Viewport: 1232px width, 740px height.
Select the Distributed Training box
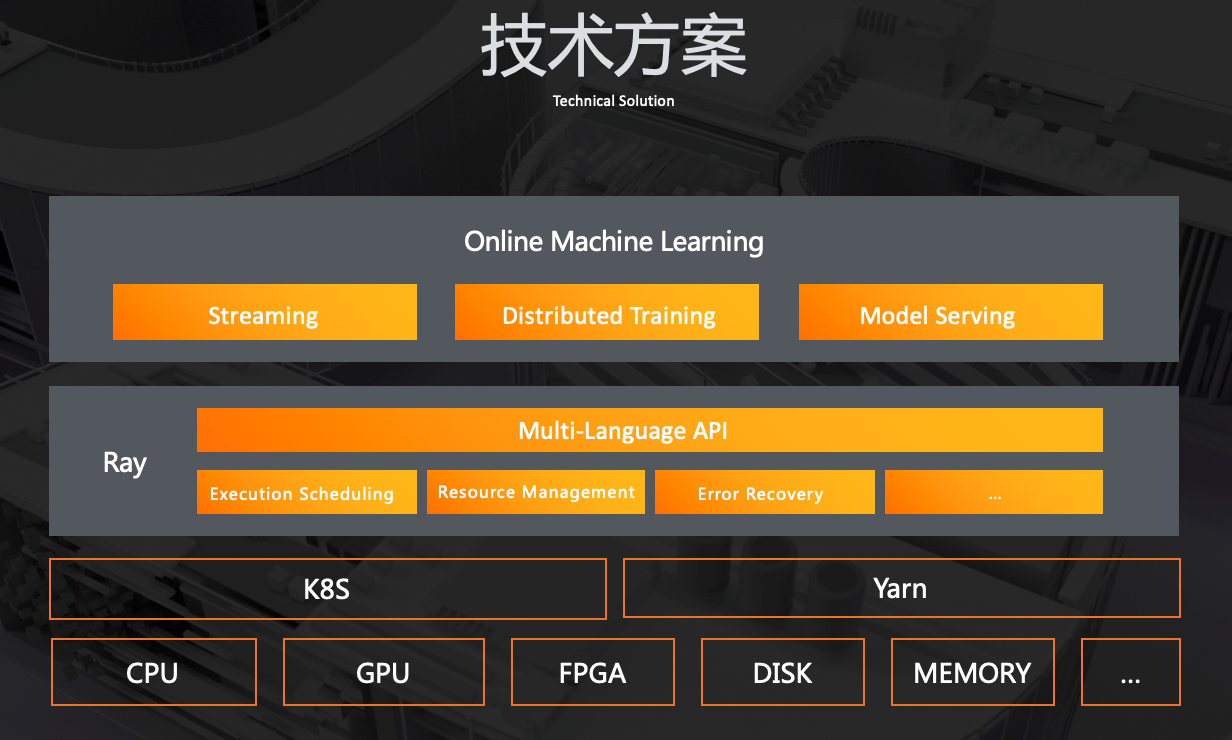tap(607, 312)
